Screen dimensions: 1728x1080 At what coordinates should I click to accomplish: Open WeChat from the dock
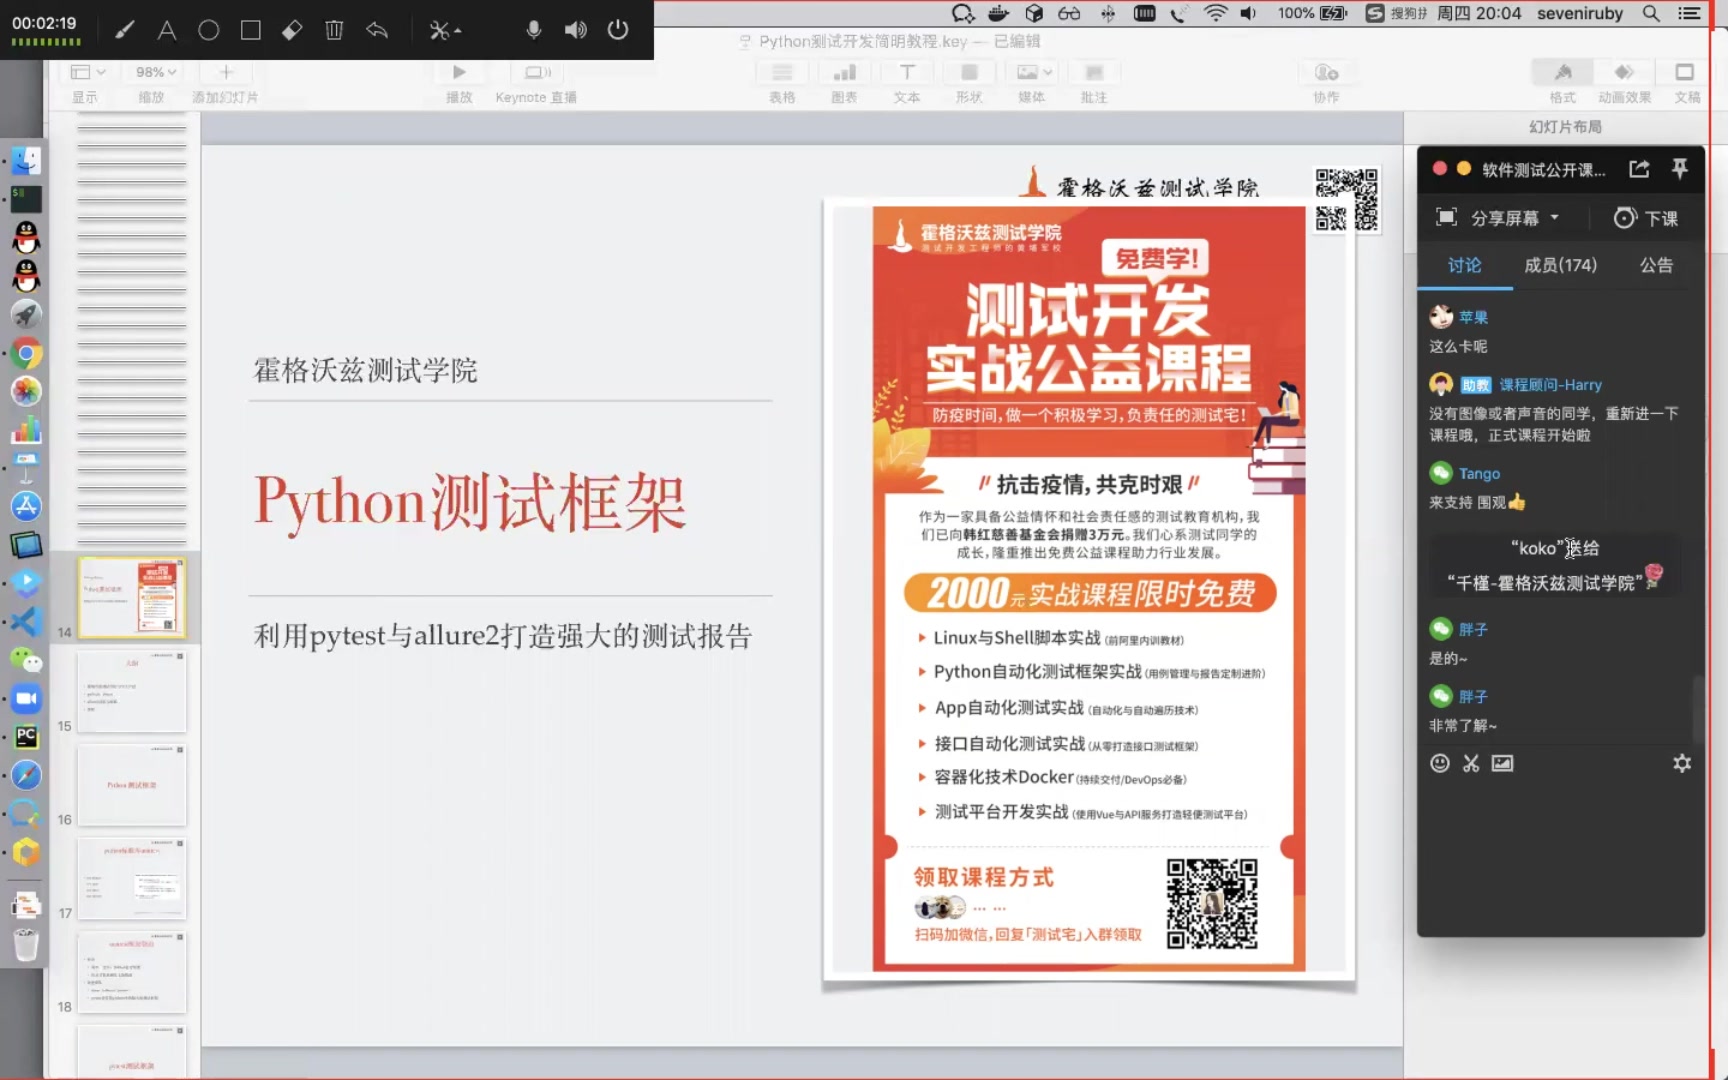click(x=26, y=660)
